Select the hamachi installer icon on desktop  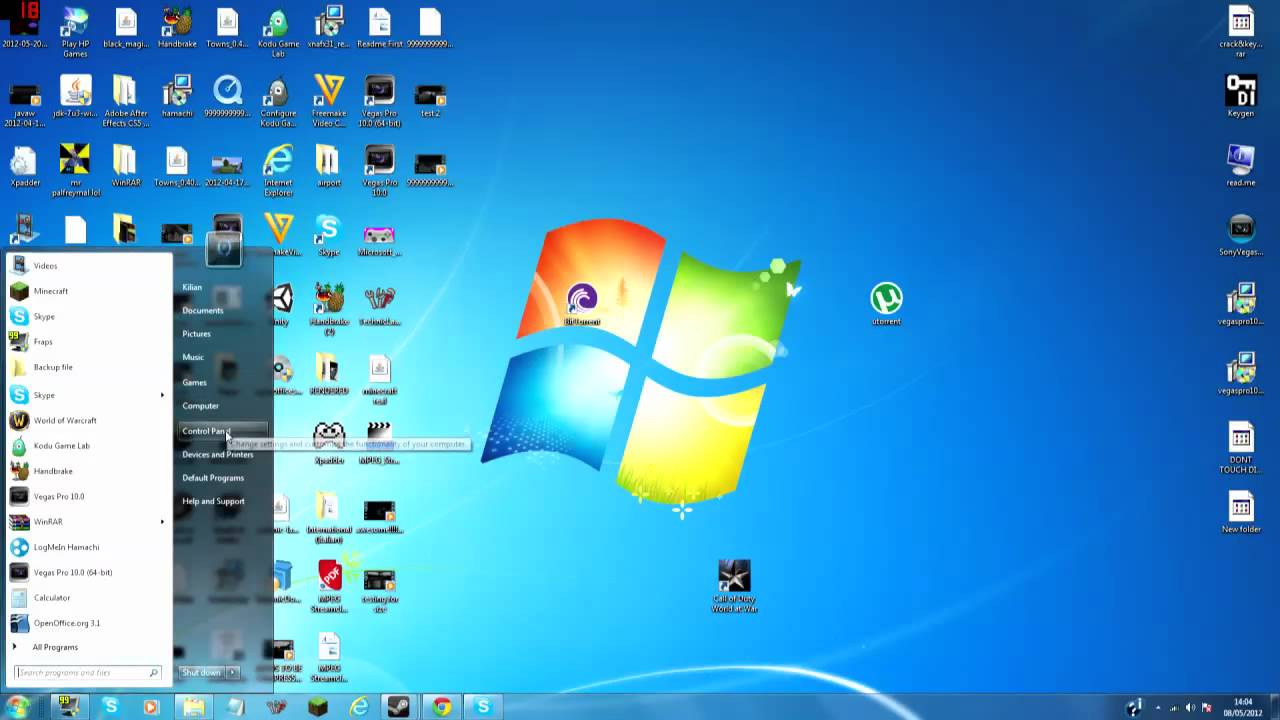tap(177, 97)
